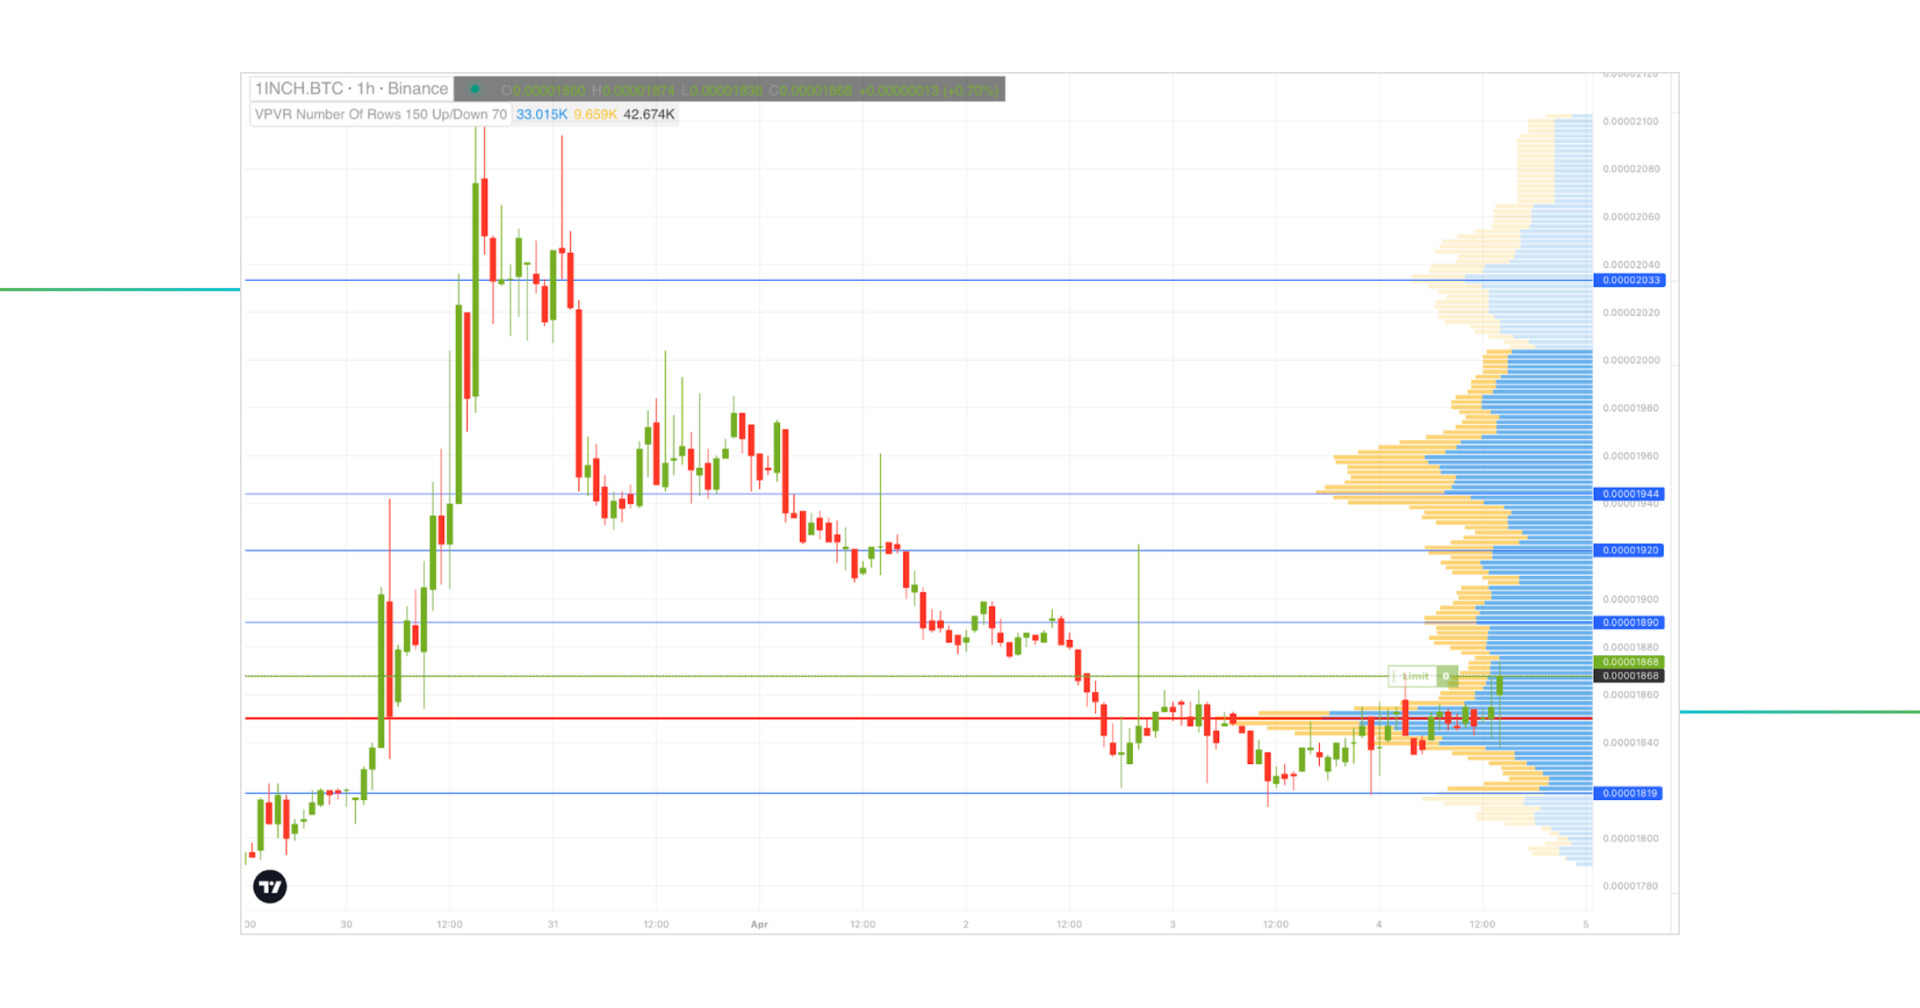
Task: Click the 42.674K total volume value
Action: coord(649,114)
